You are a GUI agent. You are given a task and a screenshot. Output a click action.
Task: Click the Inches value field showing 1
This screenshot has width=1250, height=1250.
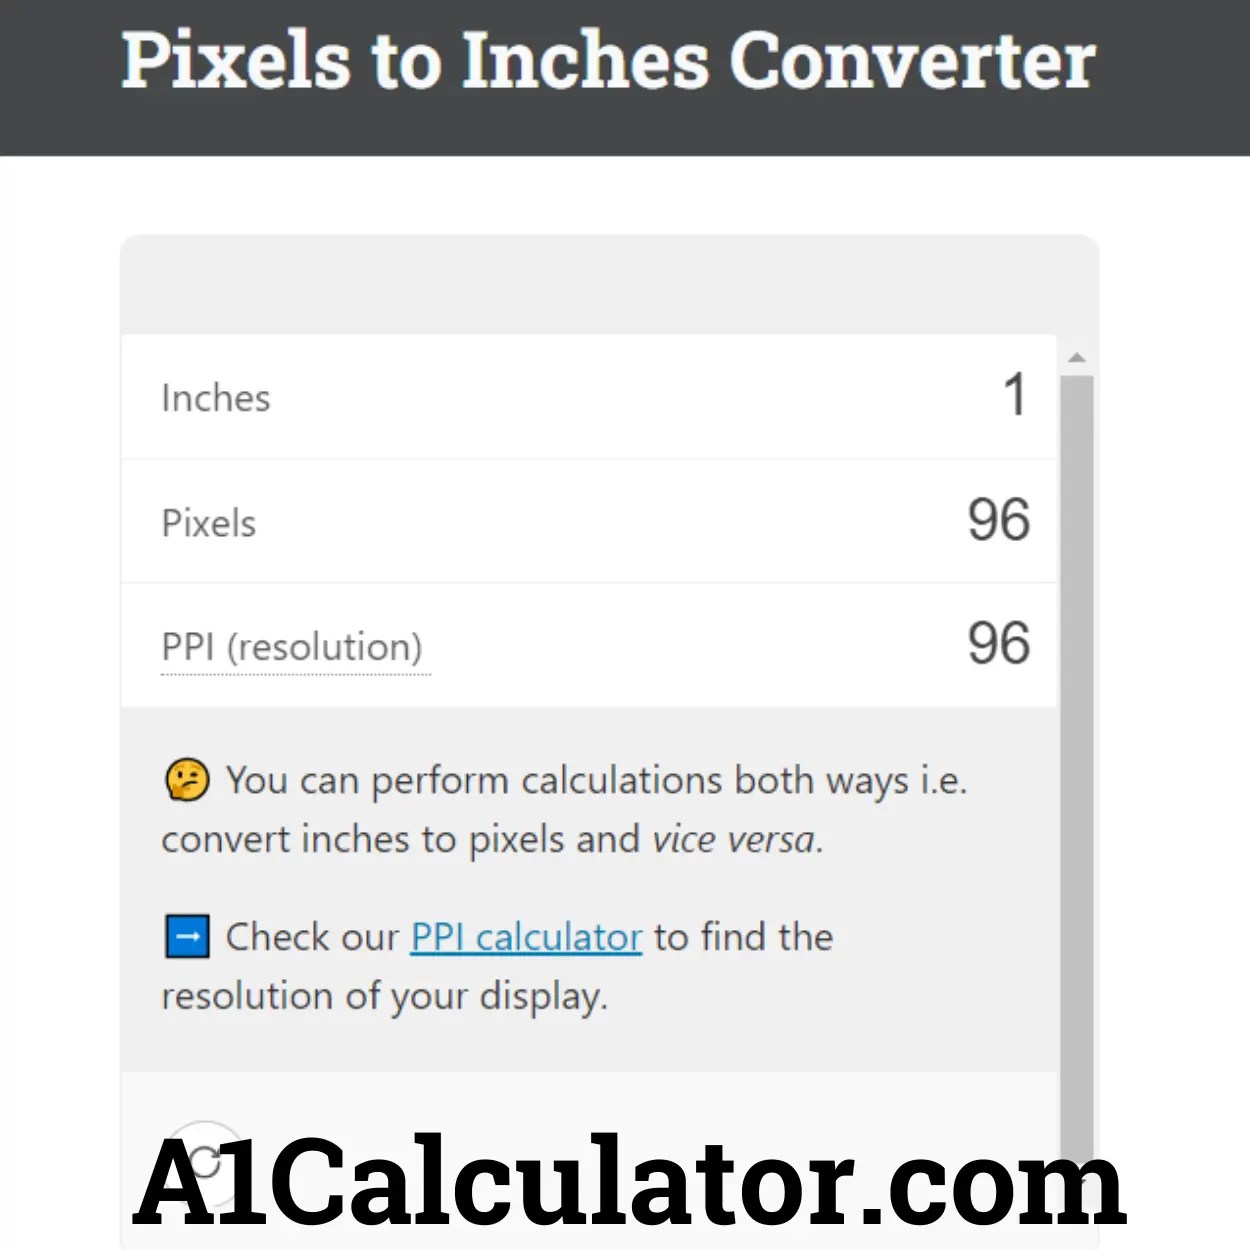(1014, 394)
